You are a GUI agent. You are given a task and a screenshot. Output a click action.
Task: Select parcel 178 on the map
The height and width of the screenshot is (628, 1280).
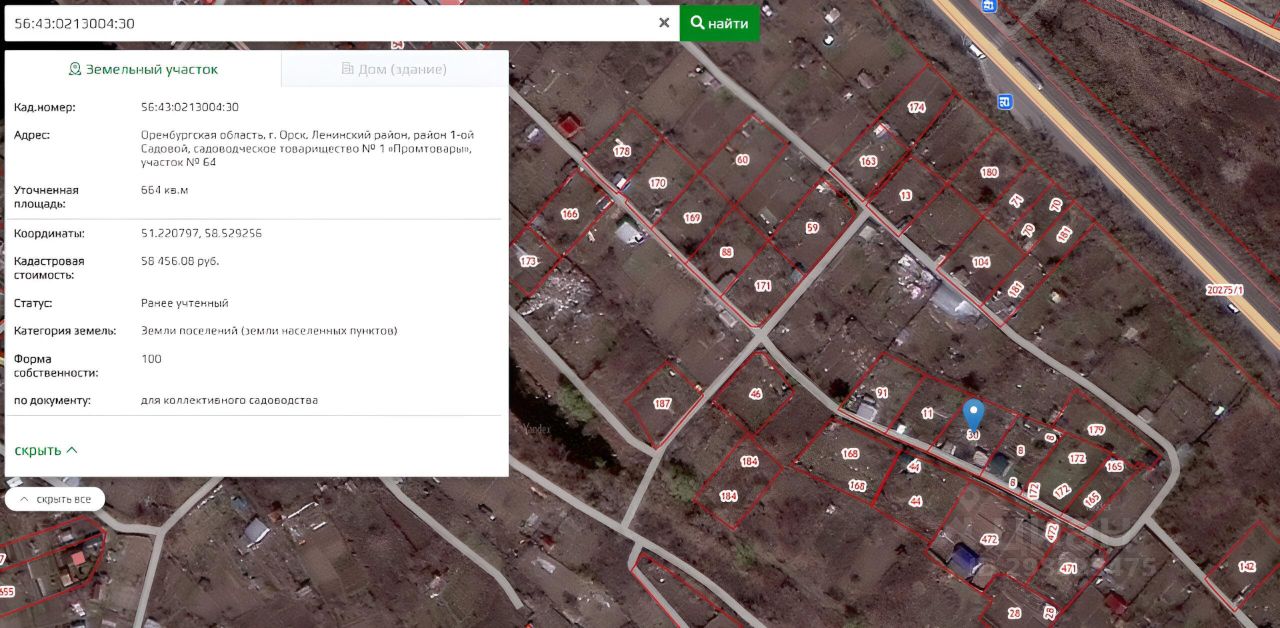coord(622,152)
